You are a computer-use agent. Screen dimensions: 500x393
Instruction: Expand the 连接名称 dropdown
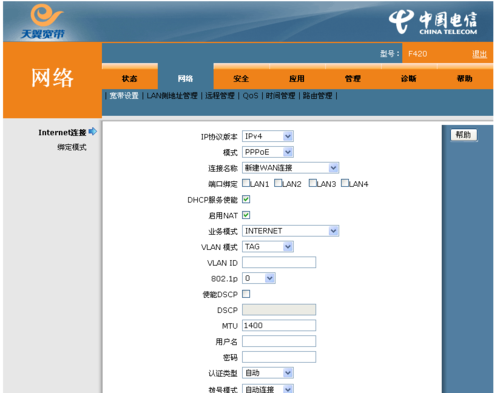coord(291,168)
